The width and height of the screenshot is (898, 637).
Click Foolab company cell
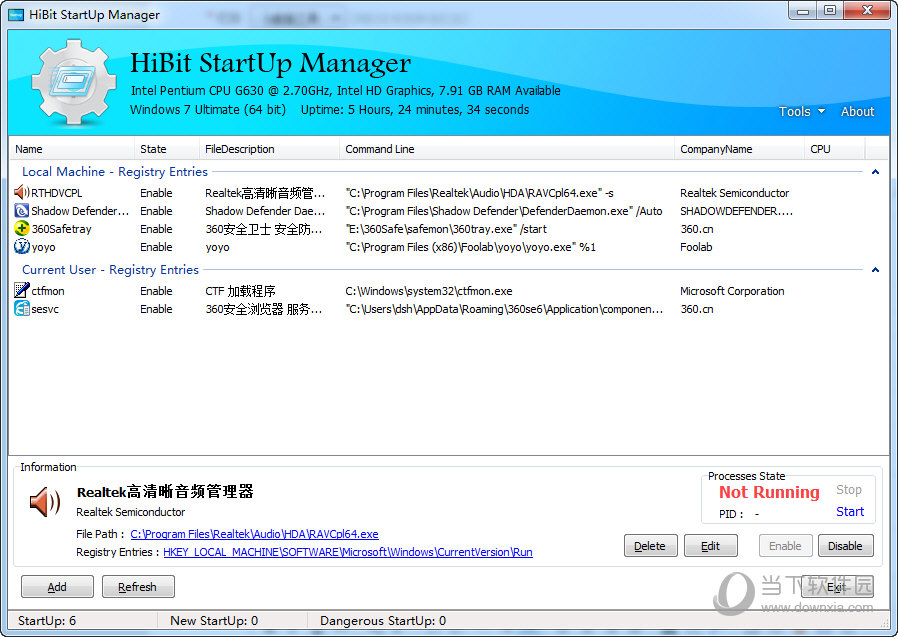(696, 247)
